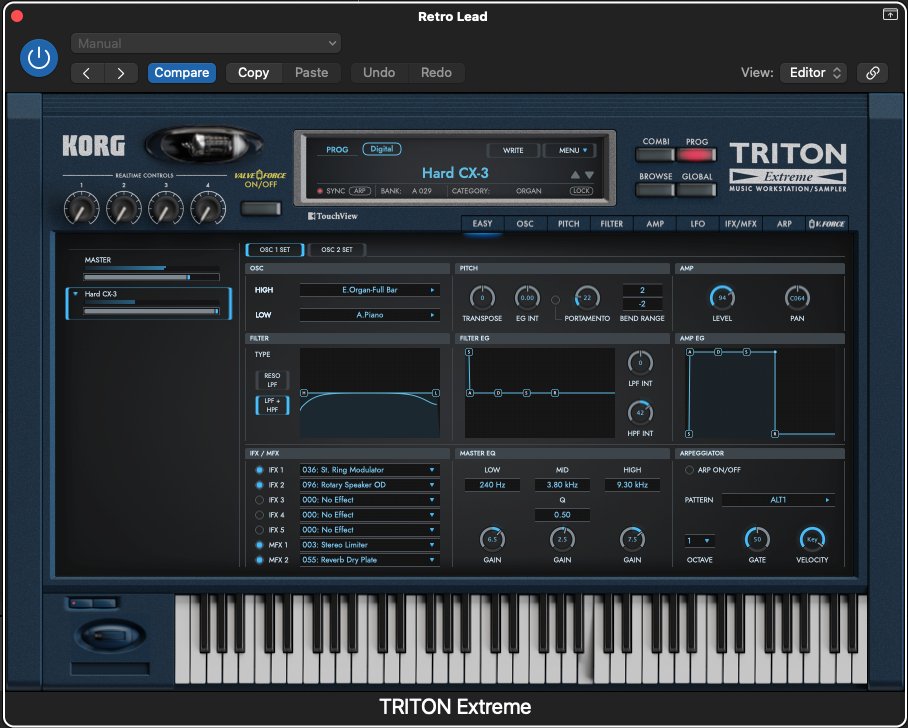
Task: Open the arpeggiator OCTAVE dropdown
Action: (700, 541)
